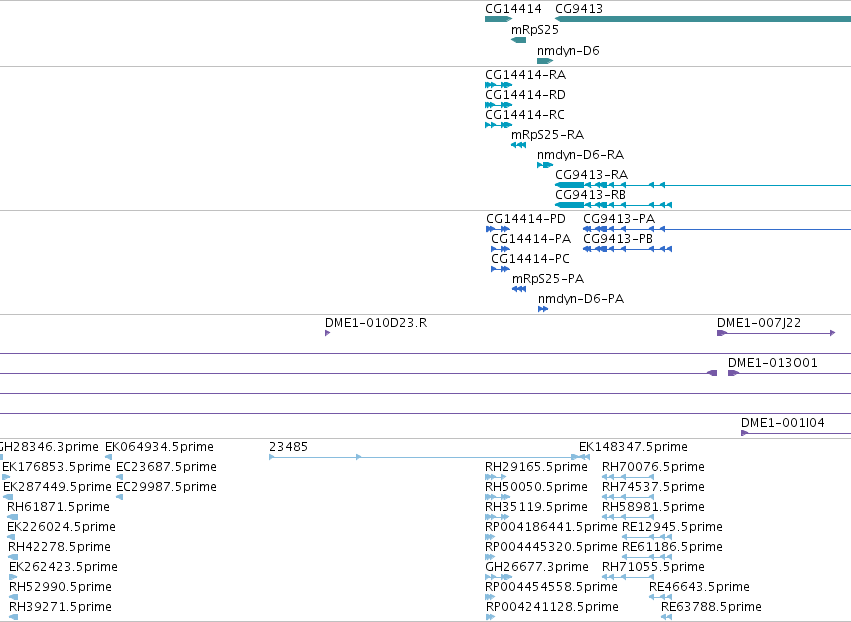Viewport: 851px width, 622px height.
Task: Click EST GH26677.3prime
Action: point(537,567)
